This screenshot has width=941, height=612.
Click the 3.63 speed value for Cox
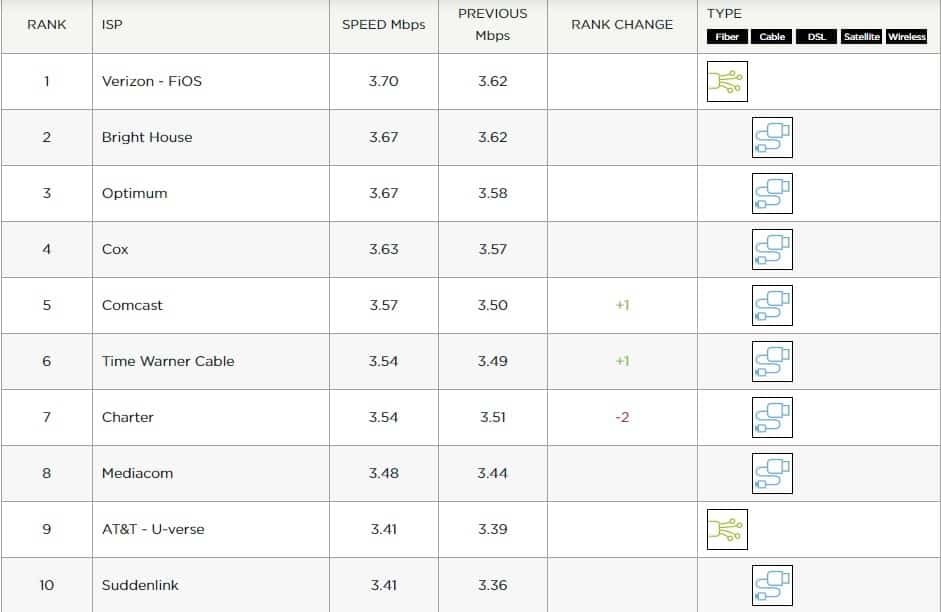point(383,249)
